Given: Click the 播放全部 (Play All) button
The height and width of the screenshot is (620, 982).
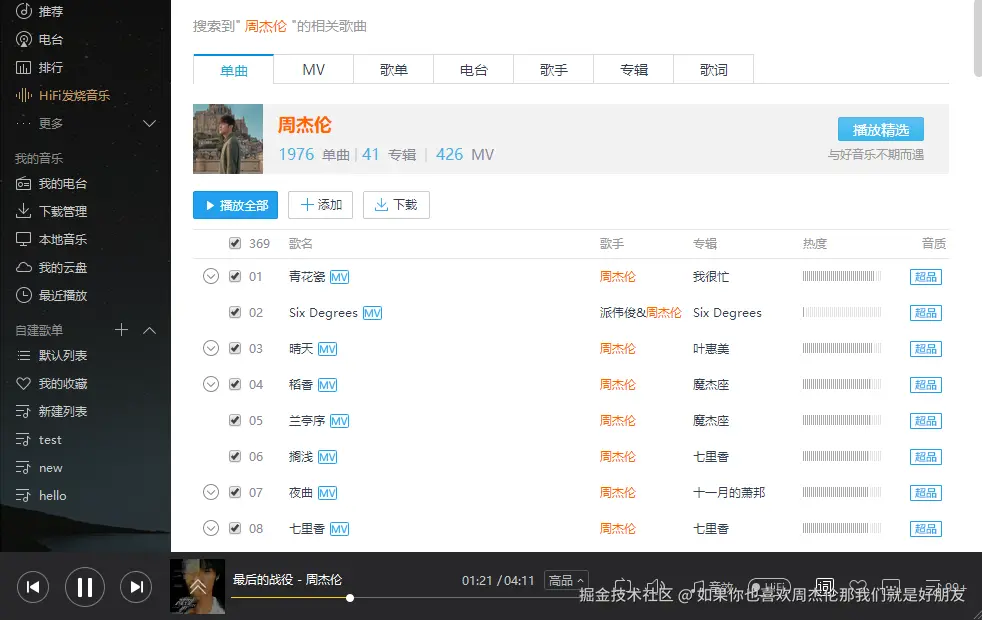Looking at the screenshot, I should click(x=235, y=205).
